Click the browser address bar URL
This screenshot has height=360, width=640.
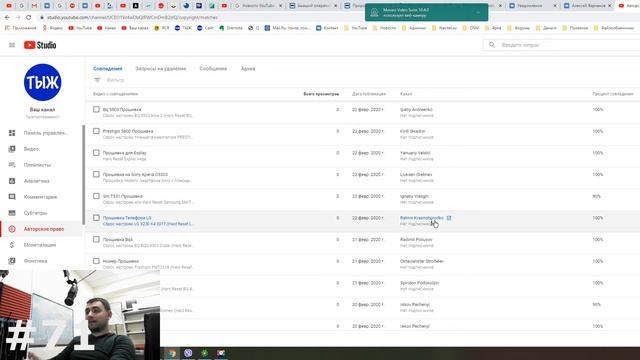click(132, 18)
